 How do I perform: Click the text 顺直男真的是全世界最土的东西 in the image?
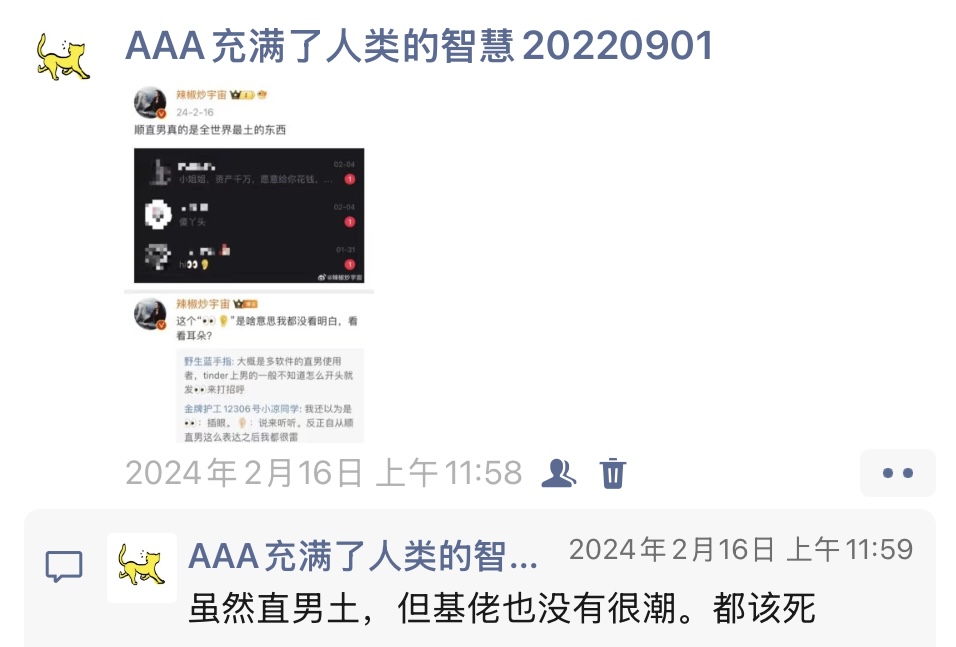coord(210,130)
